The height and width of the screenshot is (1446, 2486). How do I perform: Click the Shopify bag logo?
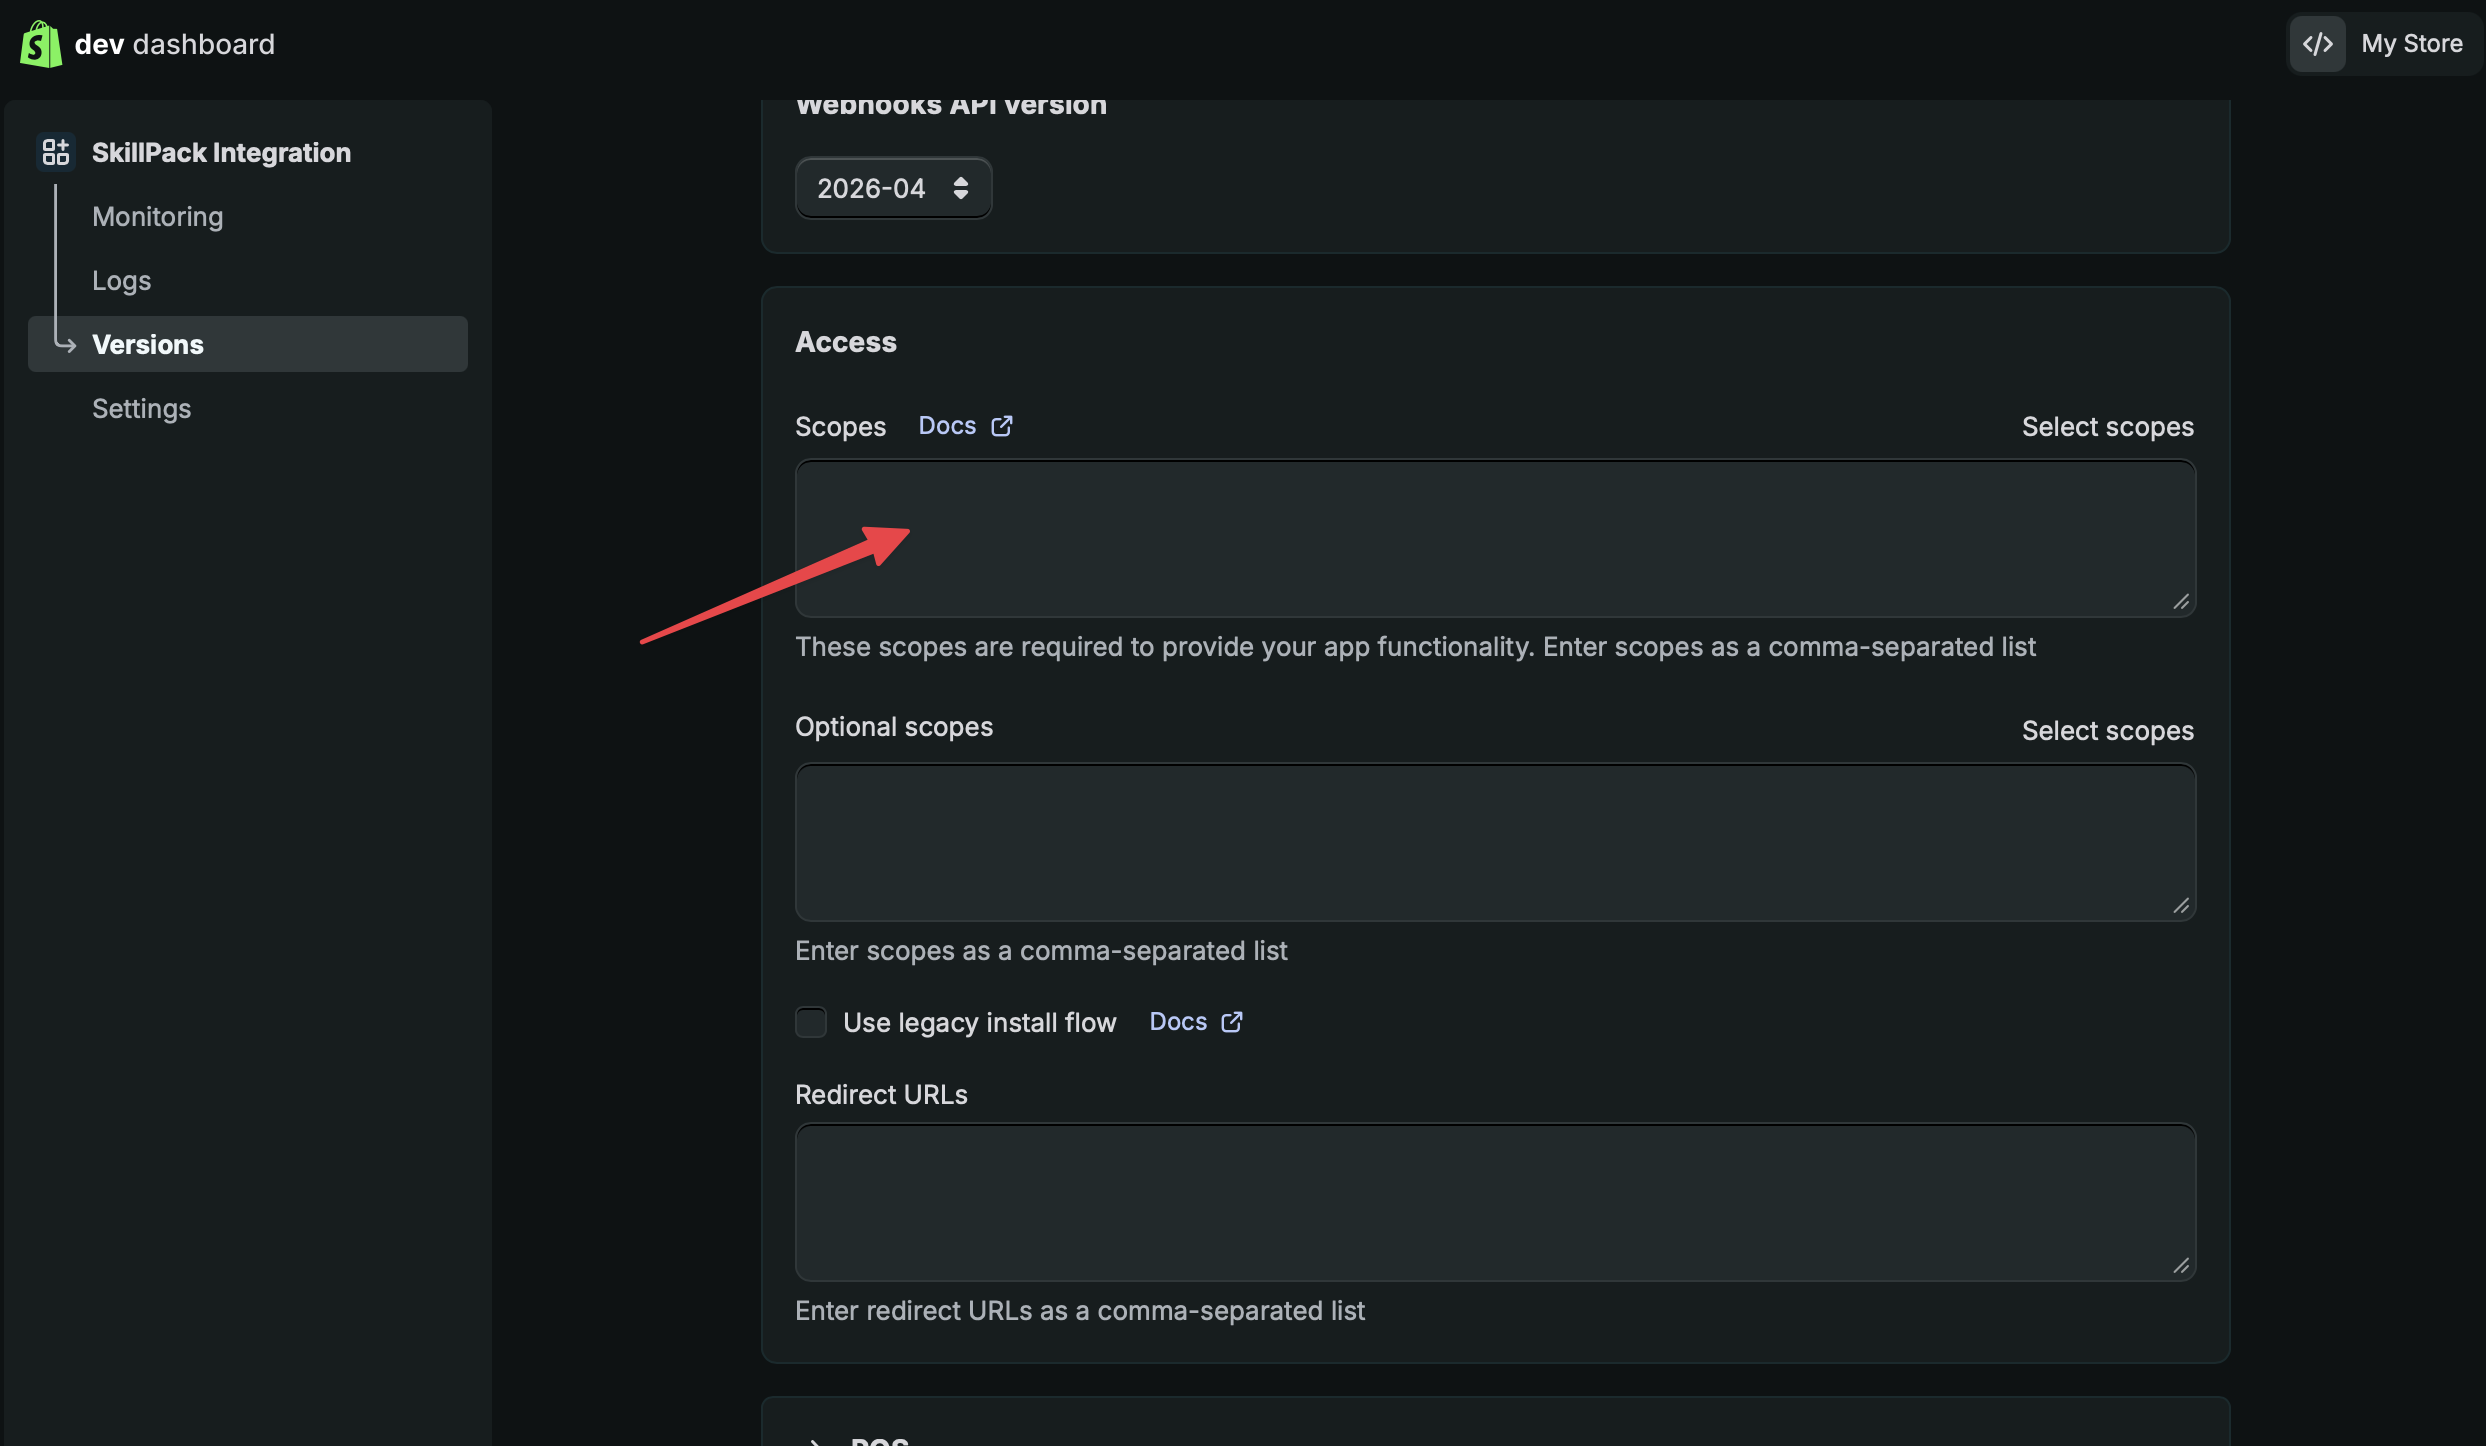pos(41,44)
